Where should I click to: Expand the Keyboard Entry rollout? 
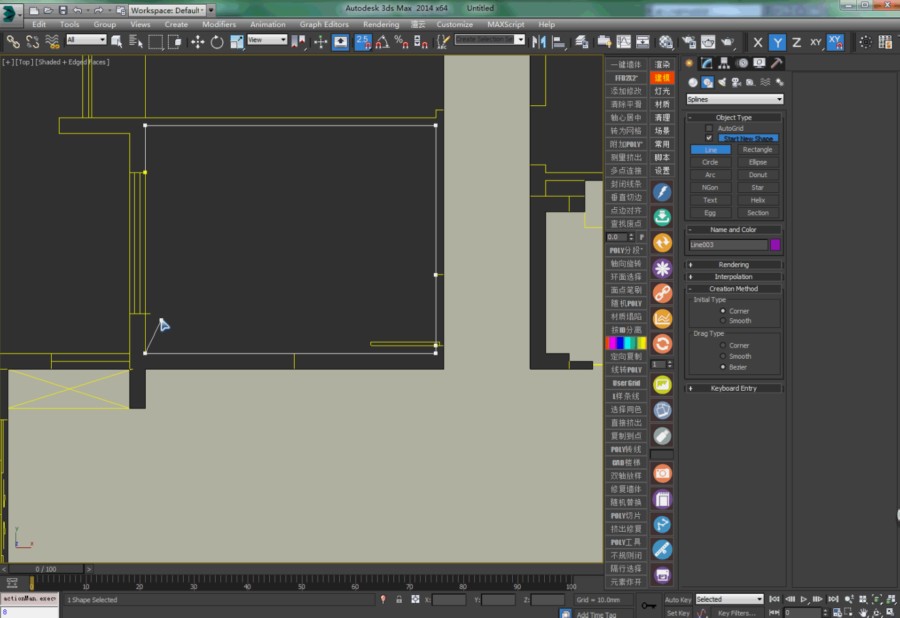(734, 388)
